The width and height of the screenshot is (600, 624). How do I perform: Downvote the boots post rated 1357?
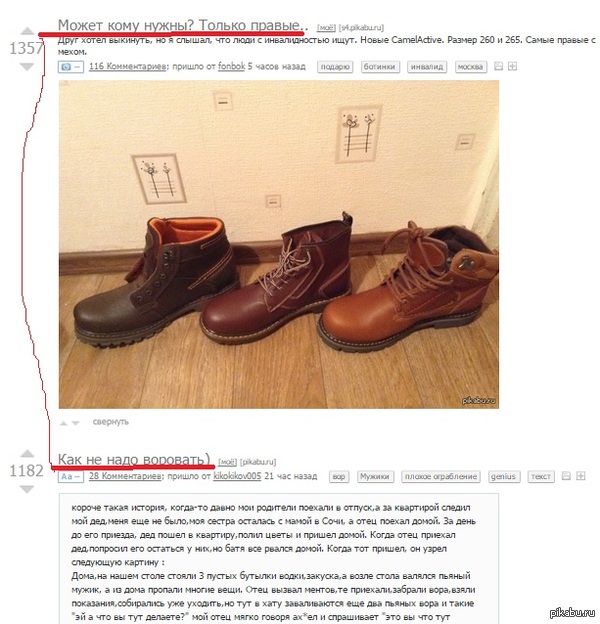pos(27,66)
